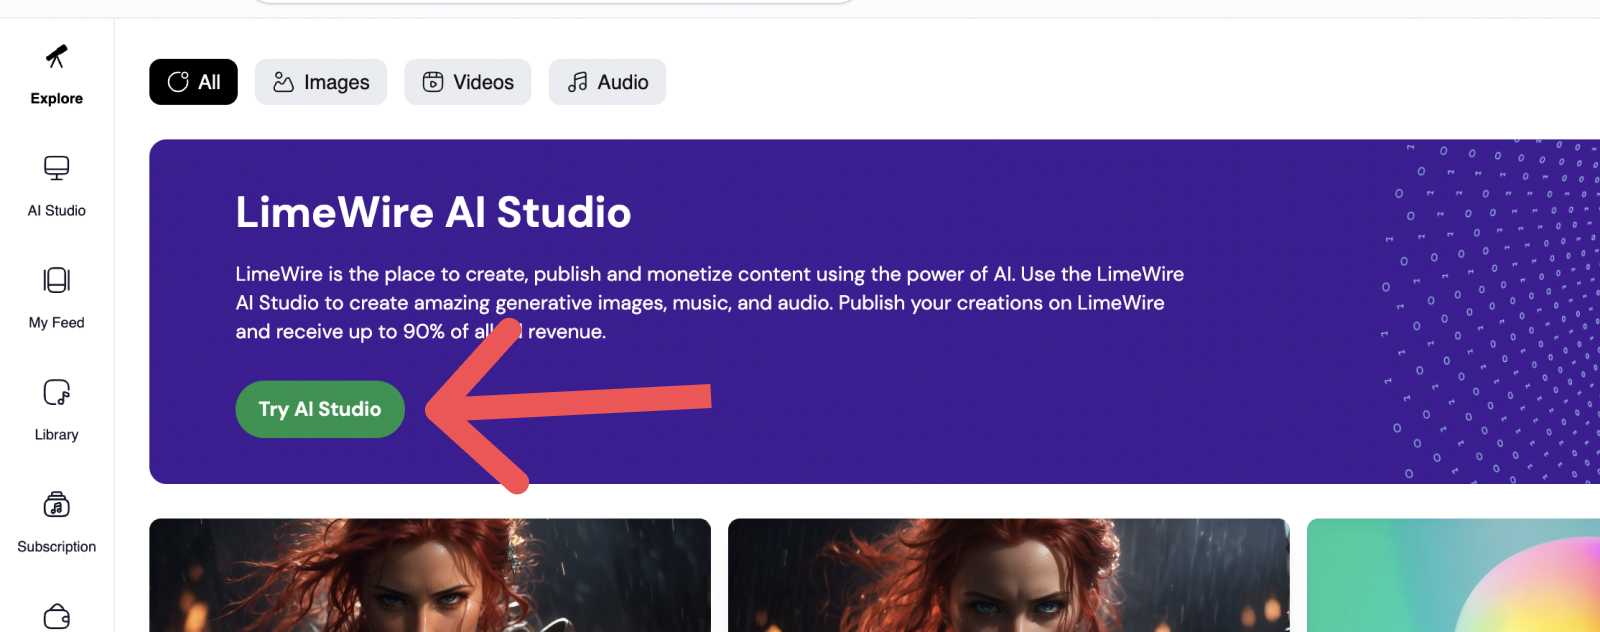Filter content by Audio
This screenshot has height=632, width=1600.
click(x=607, y=82)
